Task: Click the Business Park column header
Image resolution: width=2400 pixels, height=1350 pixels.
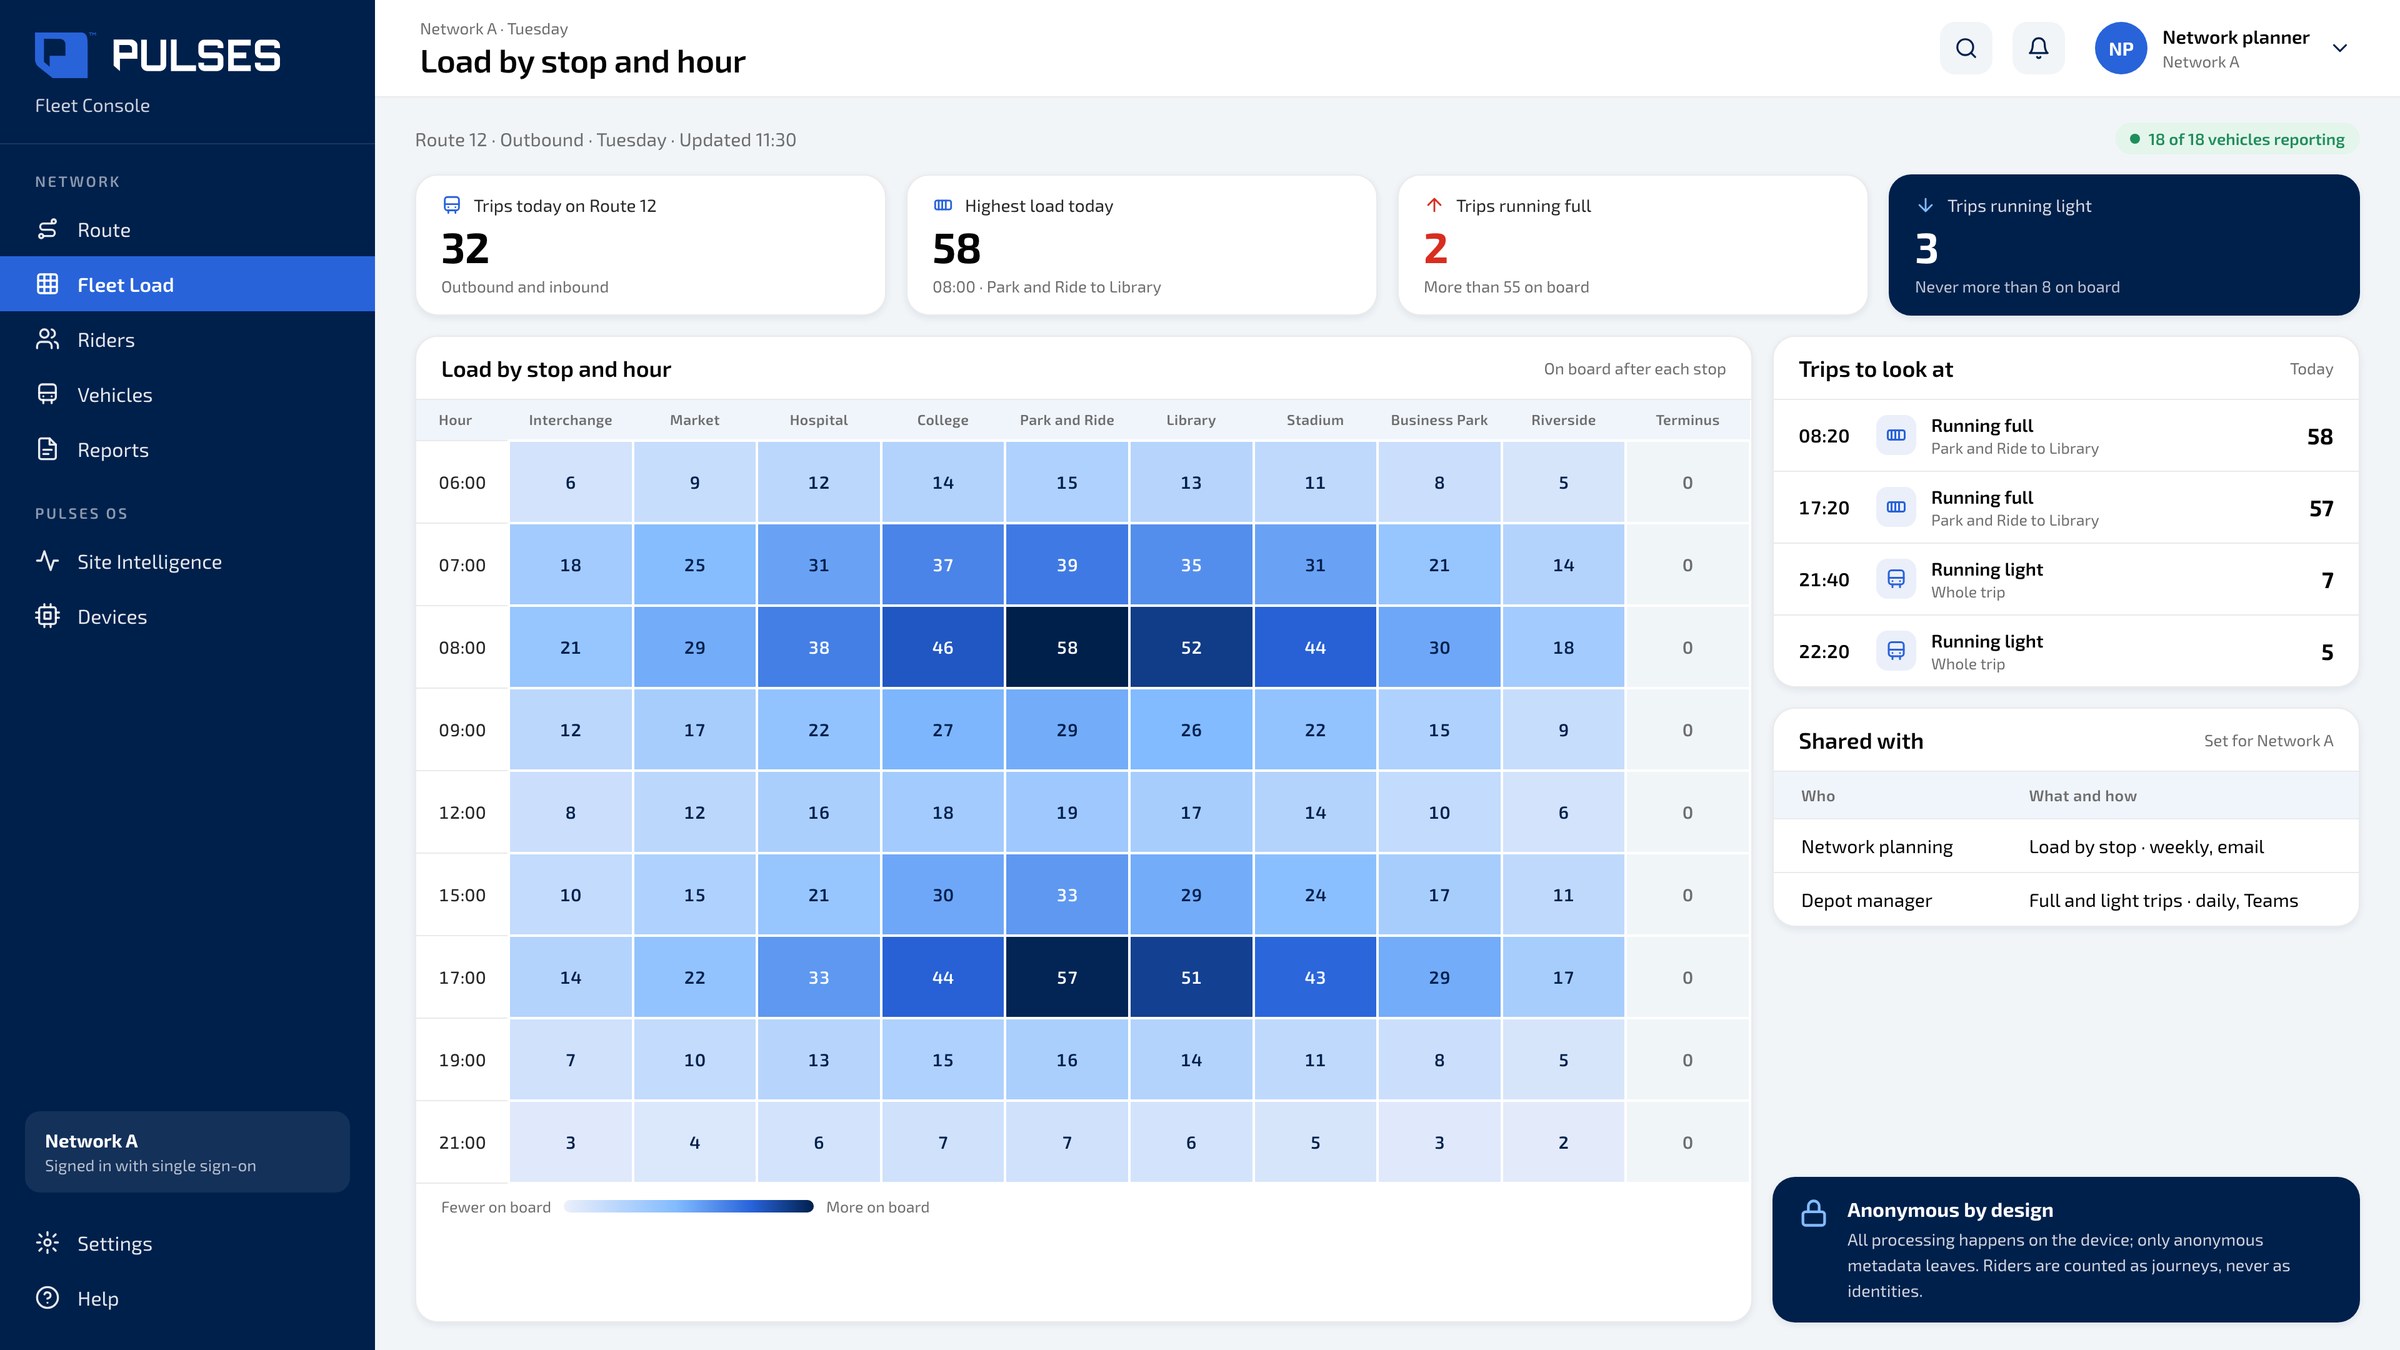Action: [1439, 420]
